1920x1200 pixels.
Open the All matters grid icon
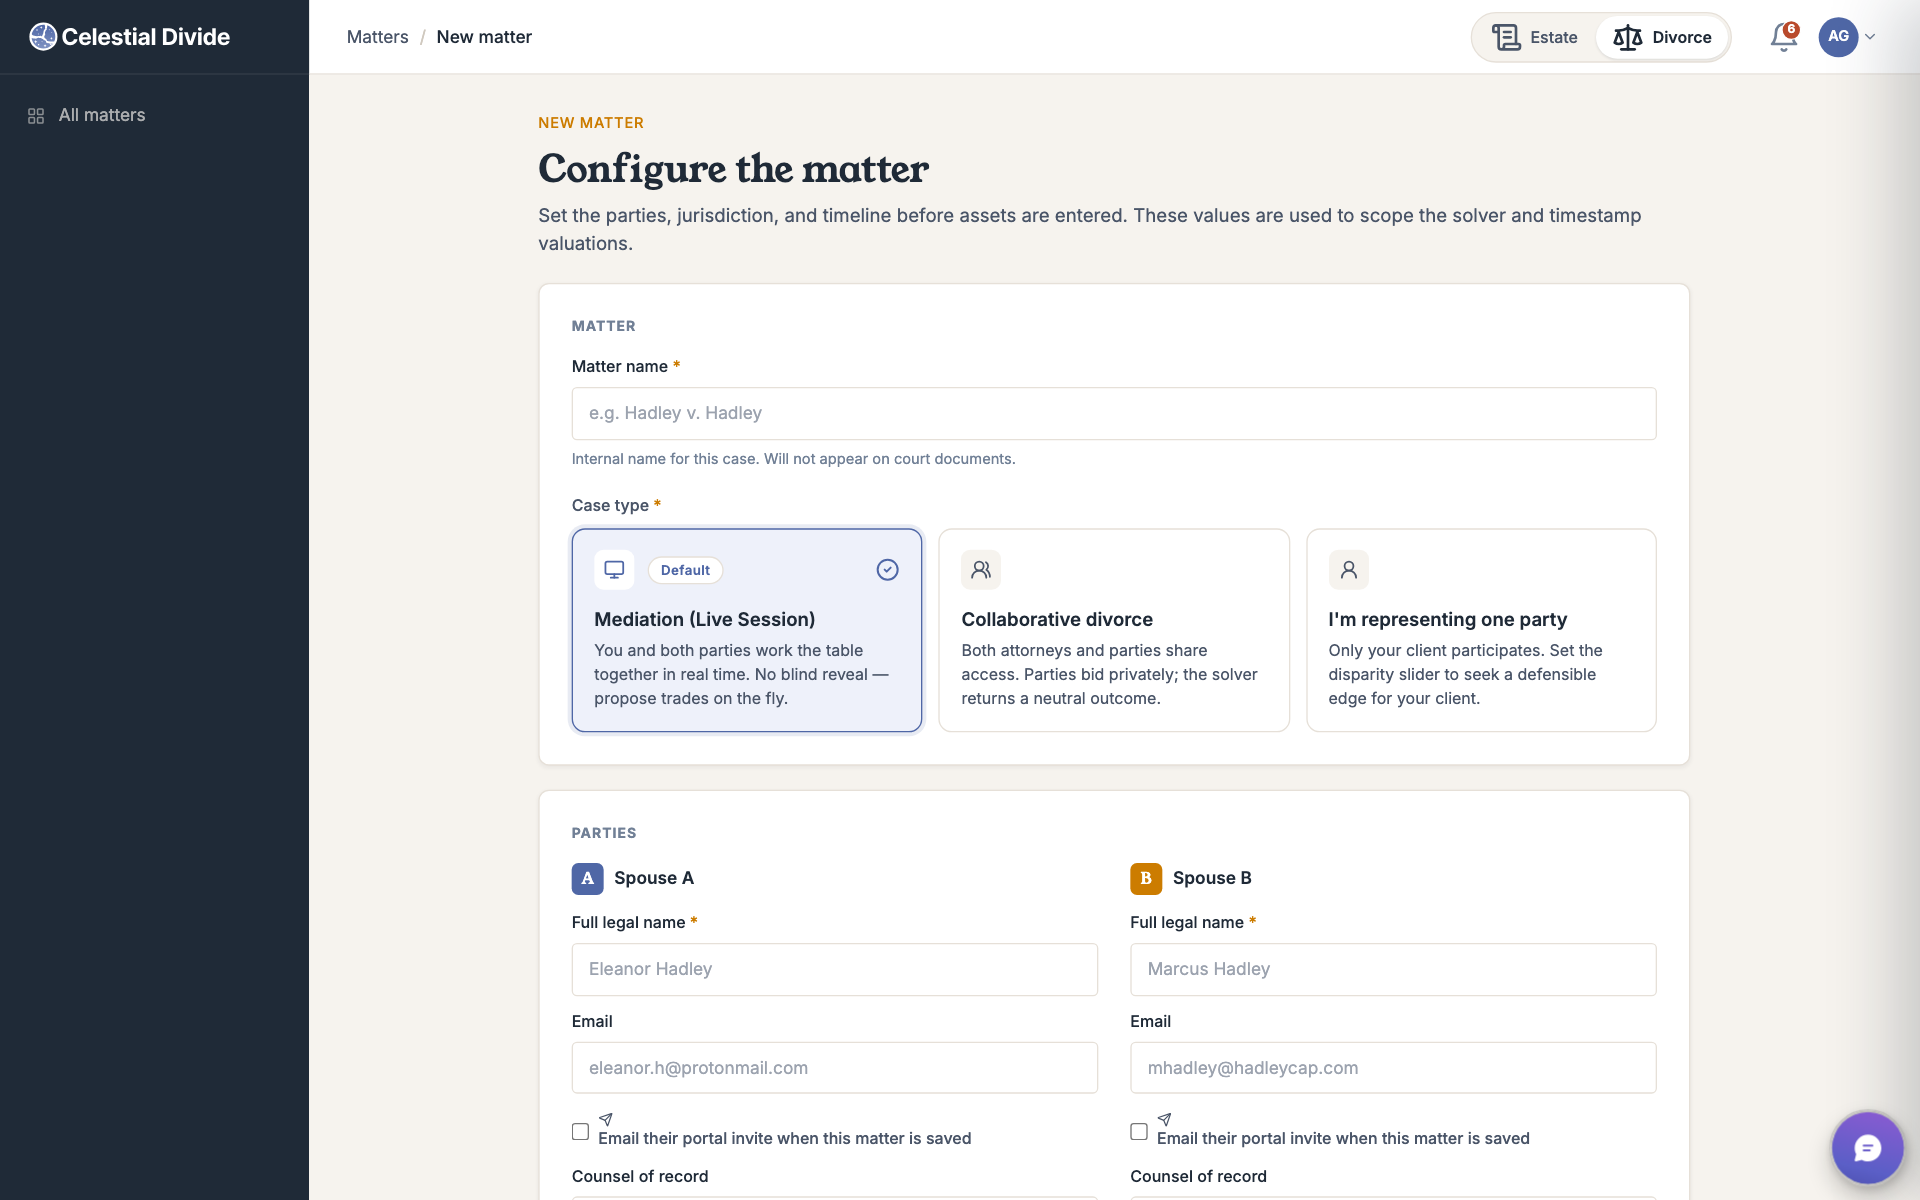(36, 116)
